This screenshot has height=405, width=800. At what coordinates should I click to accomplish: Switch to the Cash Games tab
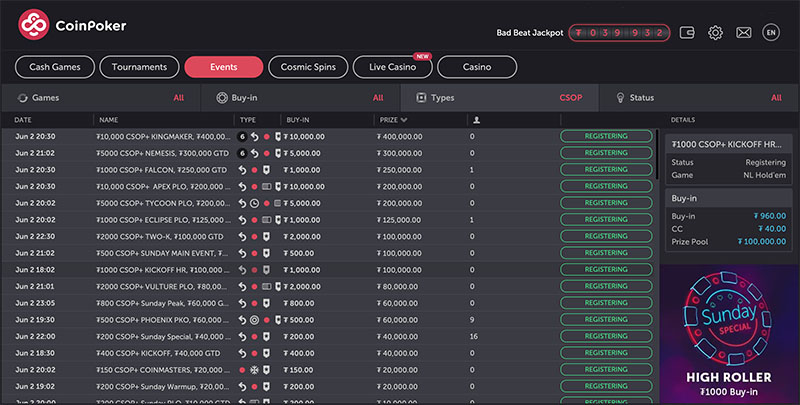tap(55, 67)
